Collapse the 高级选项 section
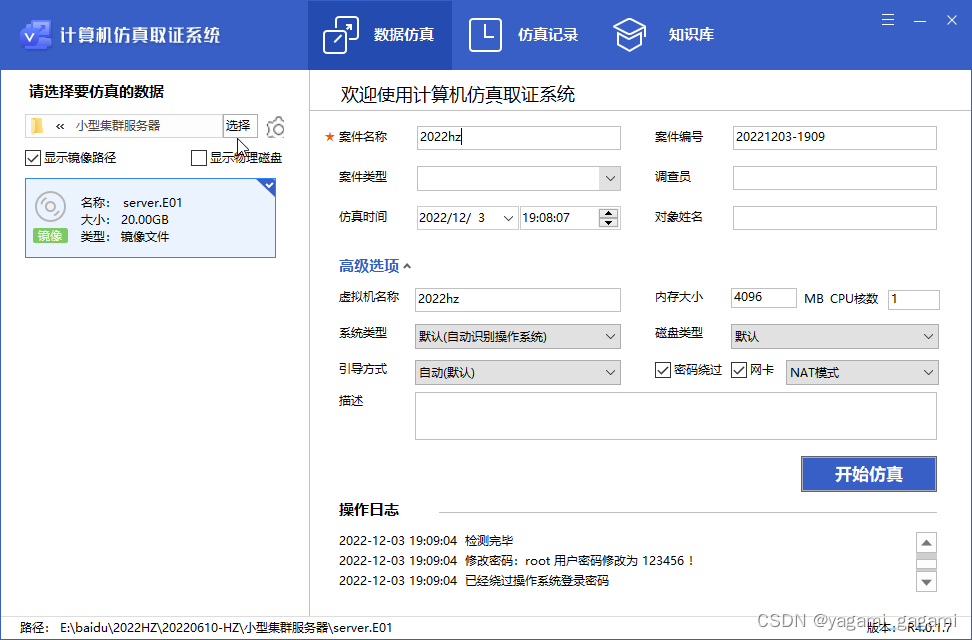The width and height of the screenshot is (972, 640). (x=374, y=266)
